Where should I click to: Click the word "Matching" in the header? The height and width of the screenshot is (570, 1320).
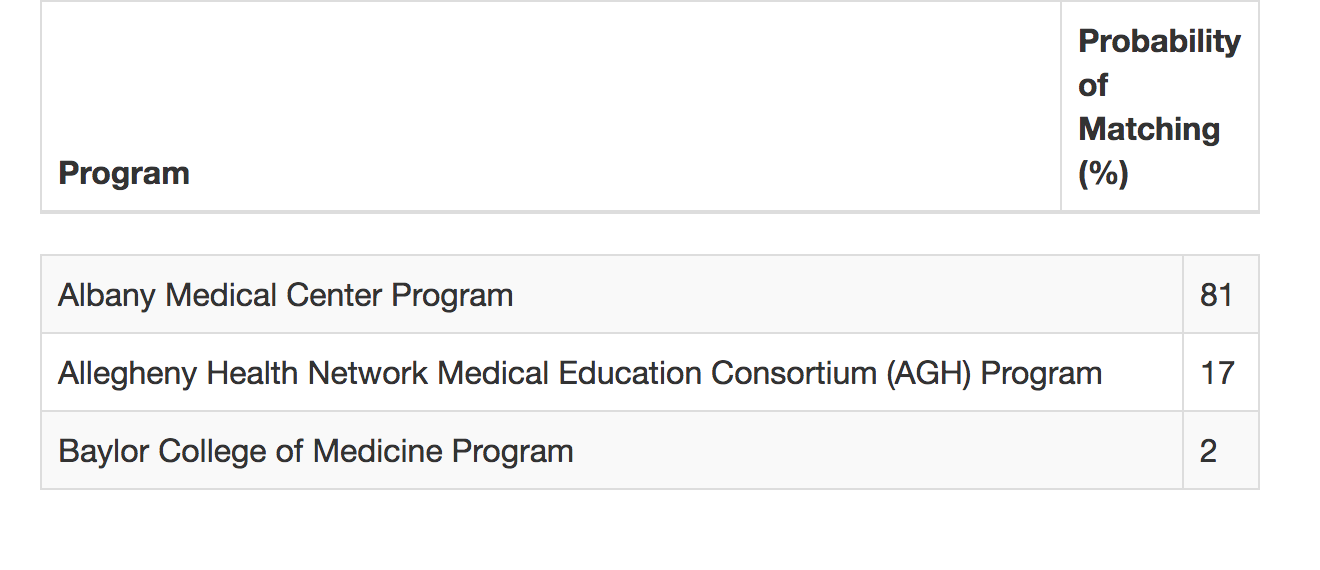point(1149,129)
